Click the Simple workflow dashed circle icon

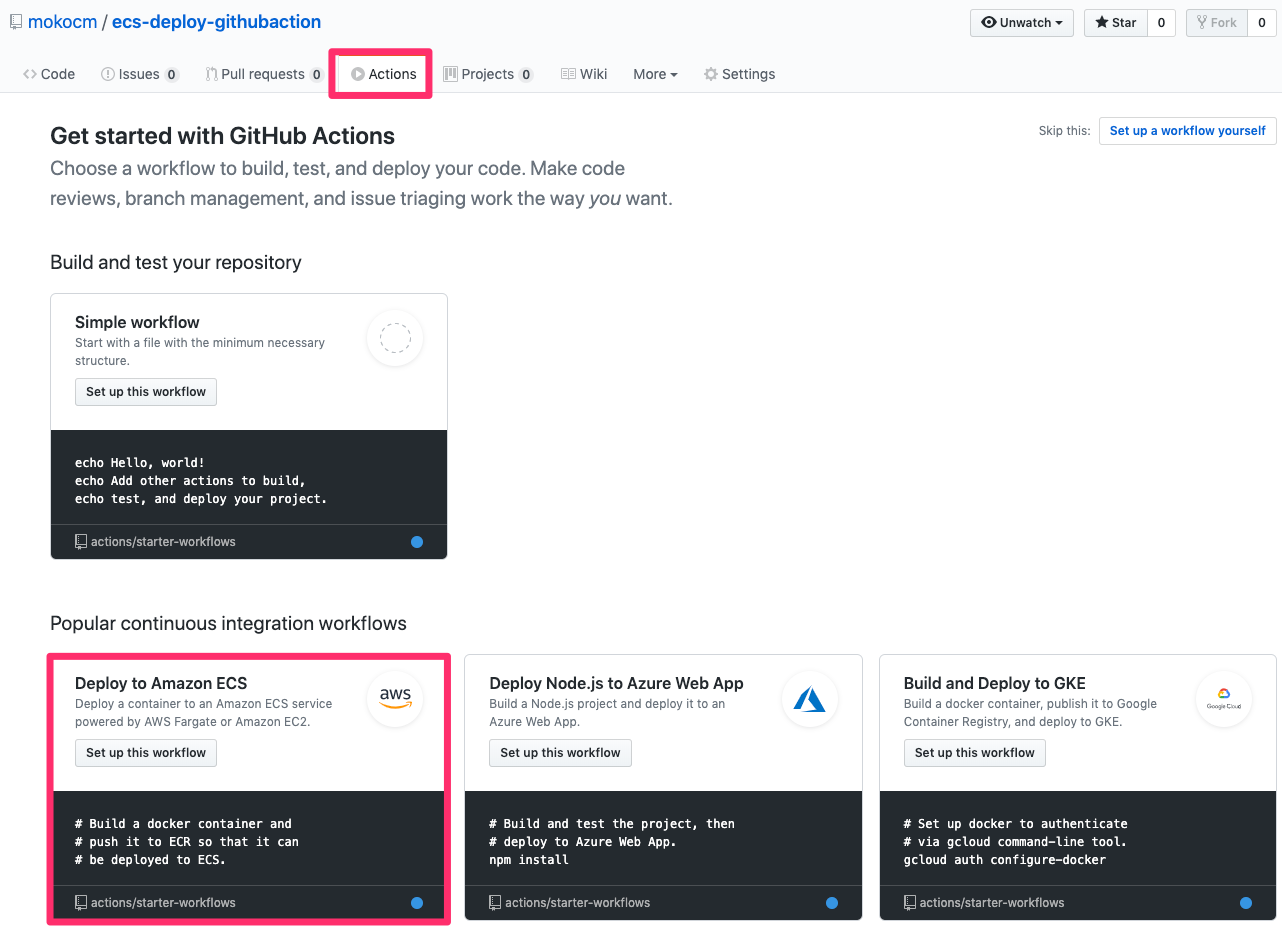[395, 338]
